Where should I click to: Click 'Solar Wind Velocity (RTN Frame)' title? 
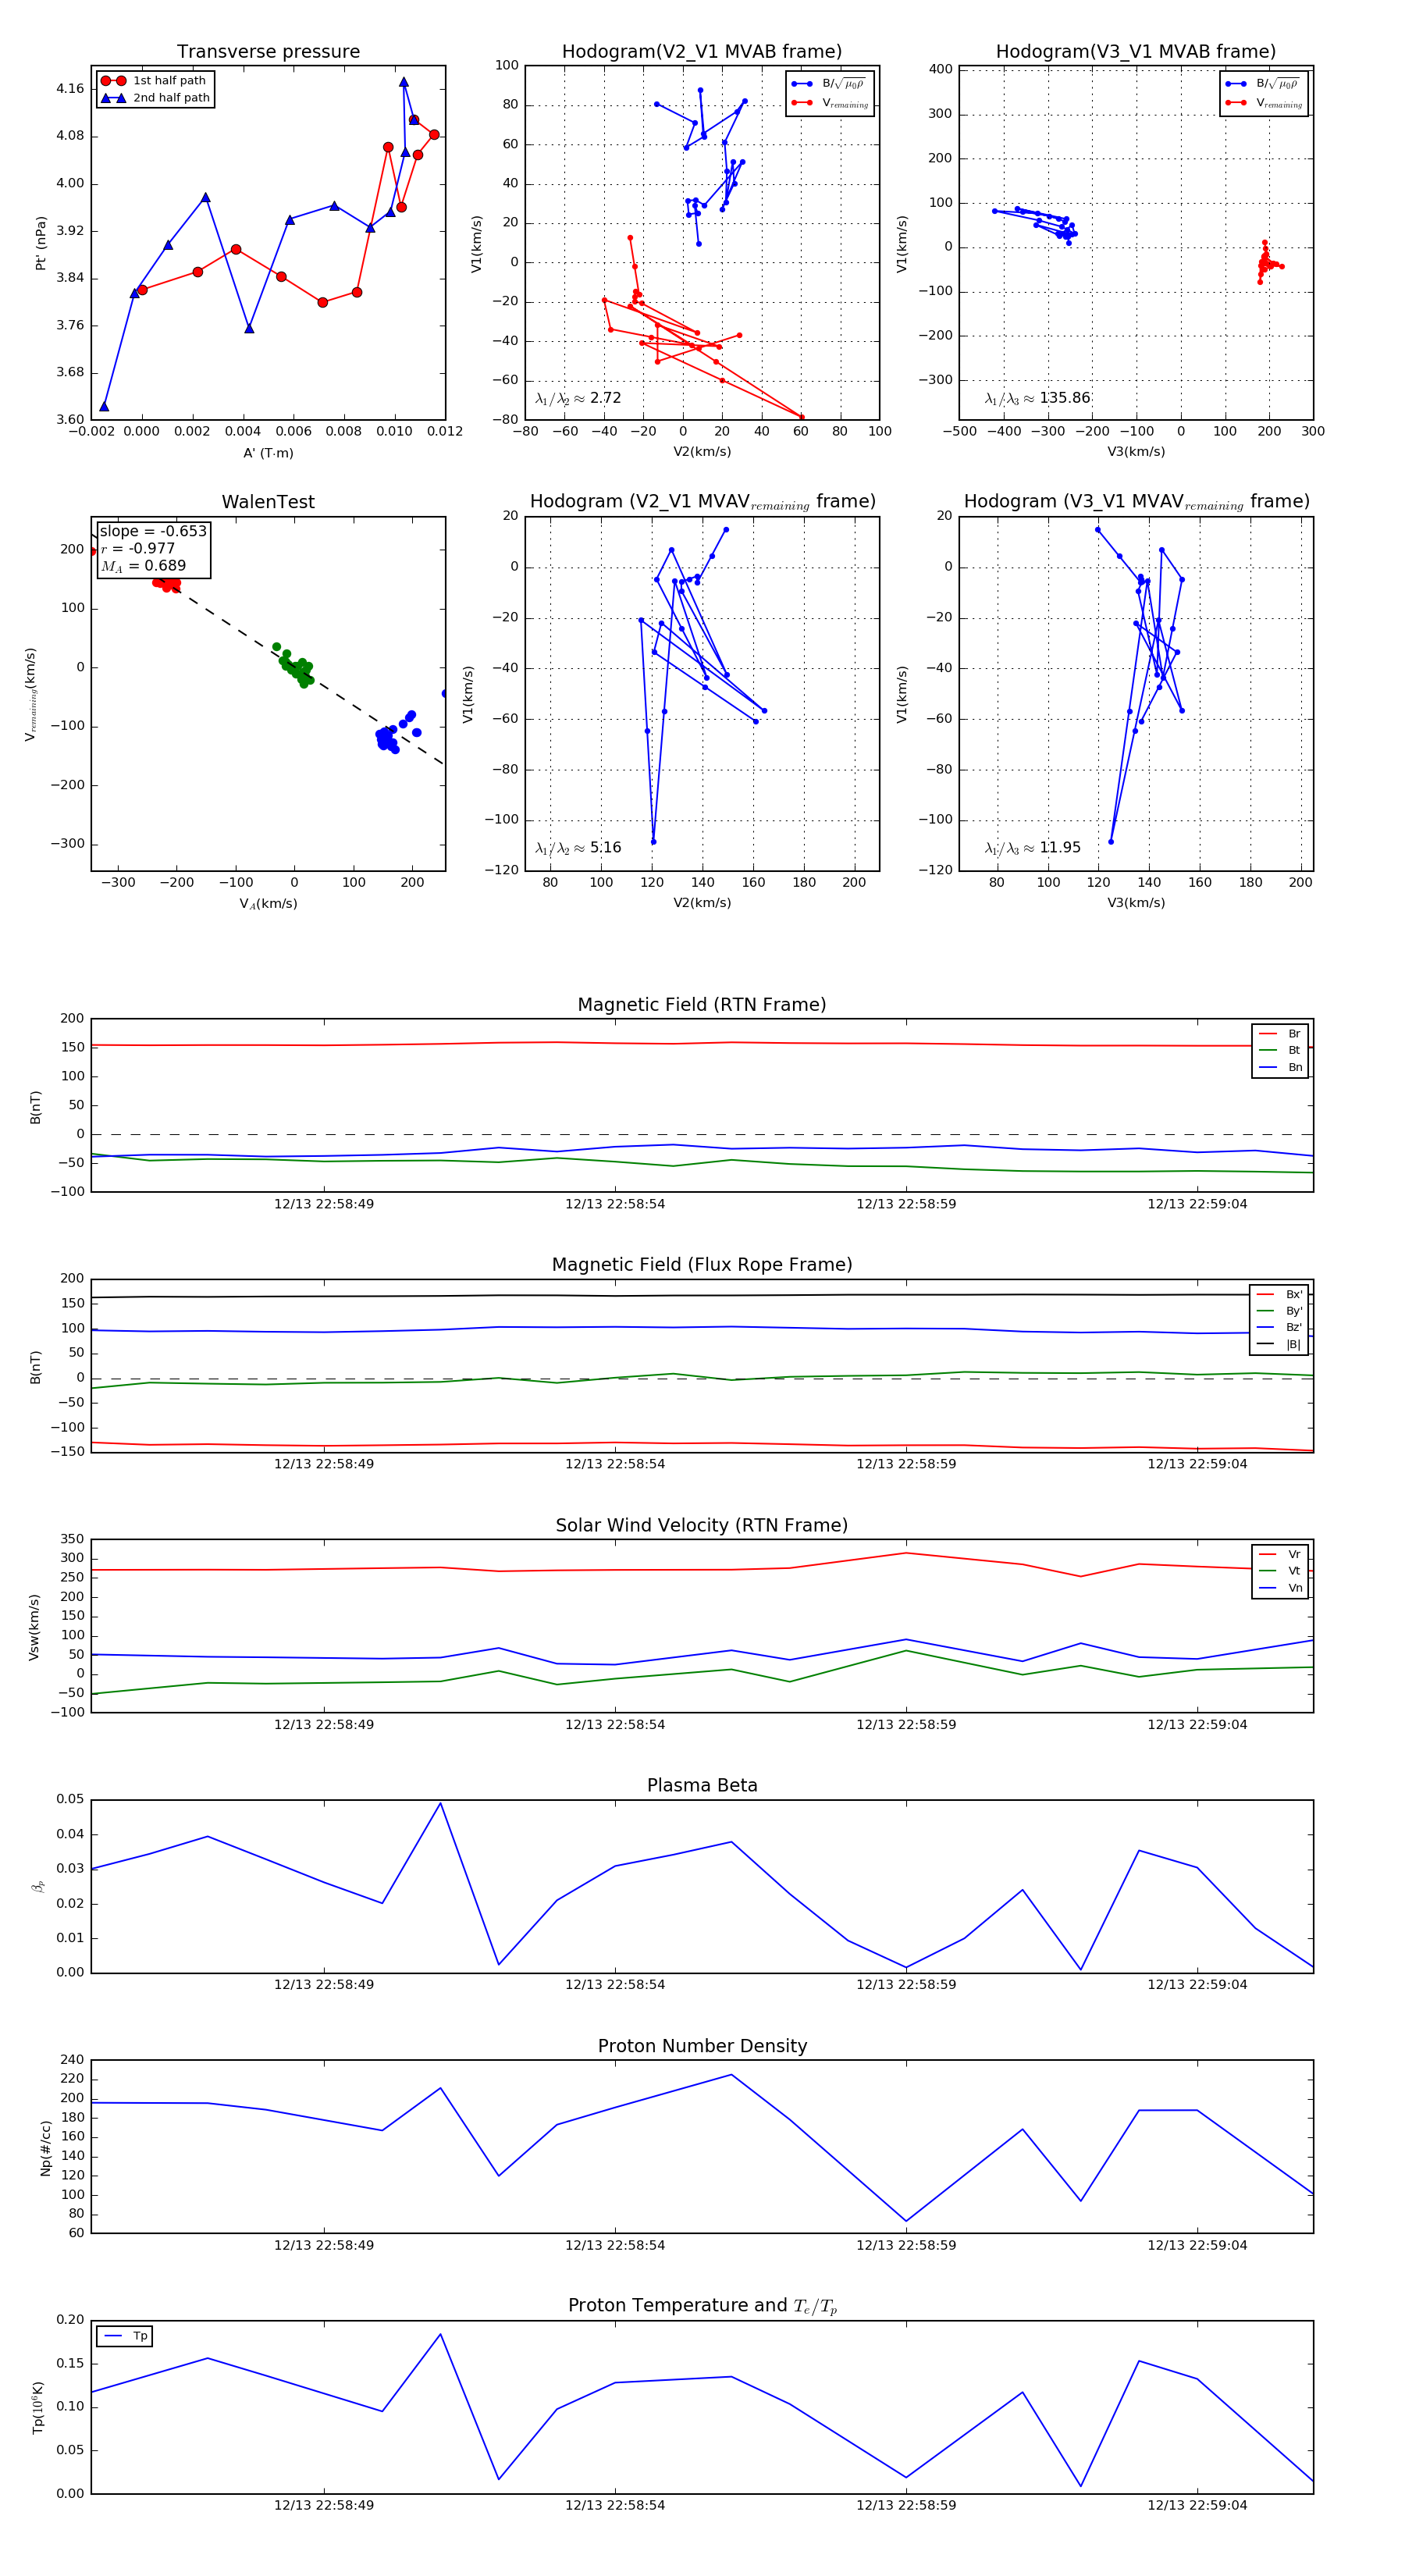click(x=702, y=1525)
